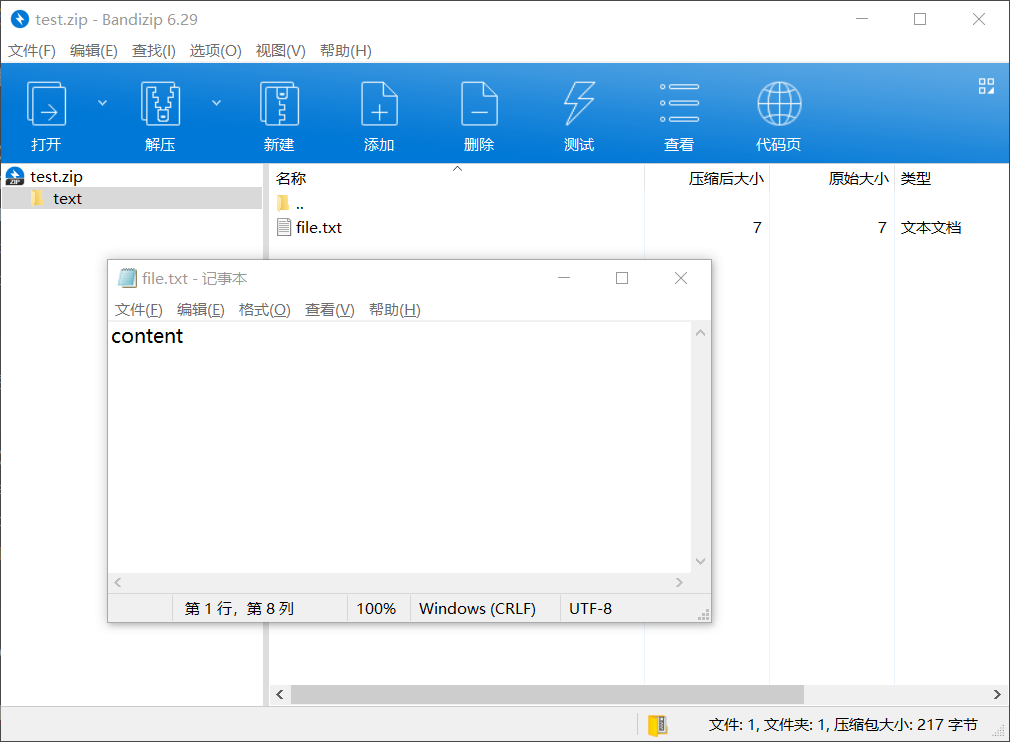Click the Add files (添加) toolbar icon
Viewport: 1010px width, 742px height.
379,104
